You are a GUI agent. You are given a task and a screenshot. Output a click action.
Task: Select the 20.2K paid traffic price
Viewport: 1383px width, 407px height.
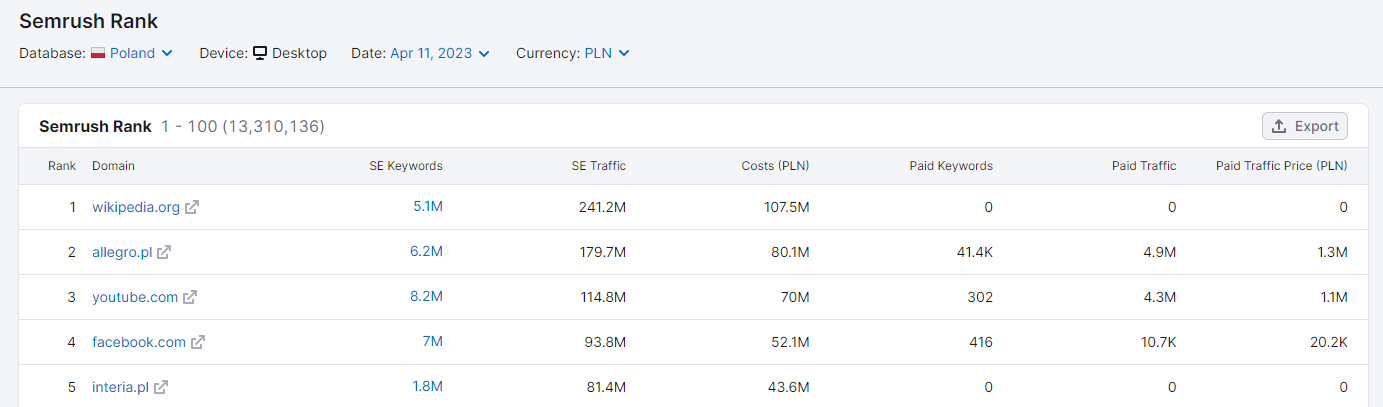[1330, 342]
